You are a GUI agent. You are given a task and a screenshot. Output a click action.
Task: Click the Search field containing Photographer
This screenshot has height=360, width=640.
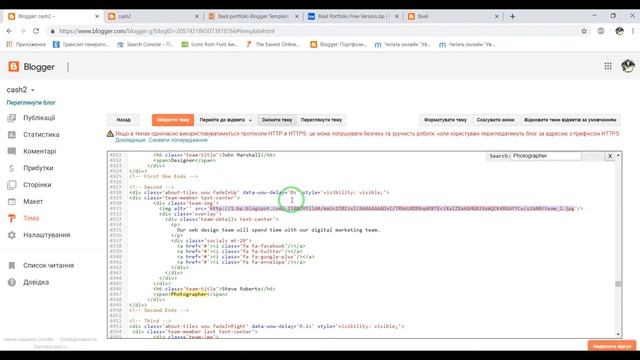click(x=546, y=156)
